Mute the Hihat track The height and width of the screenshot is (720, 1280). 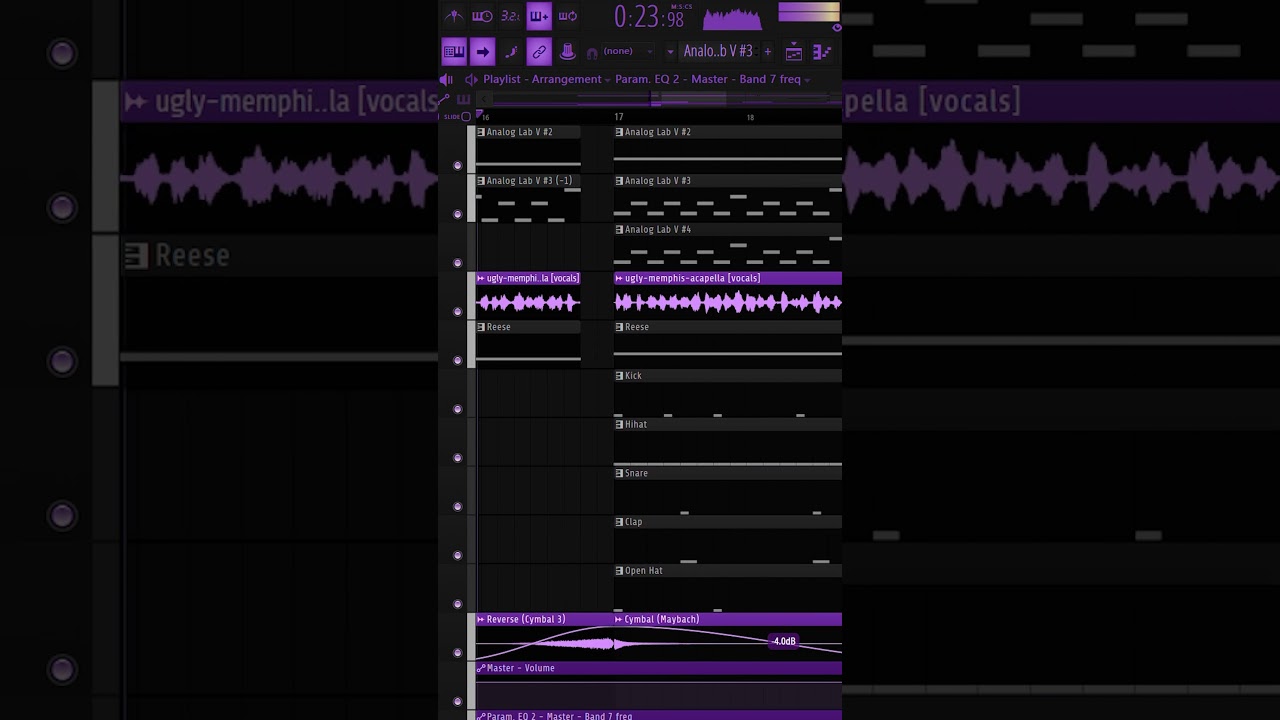[458, 458]
